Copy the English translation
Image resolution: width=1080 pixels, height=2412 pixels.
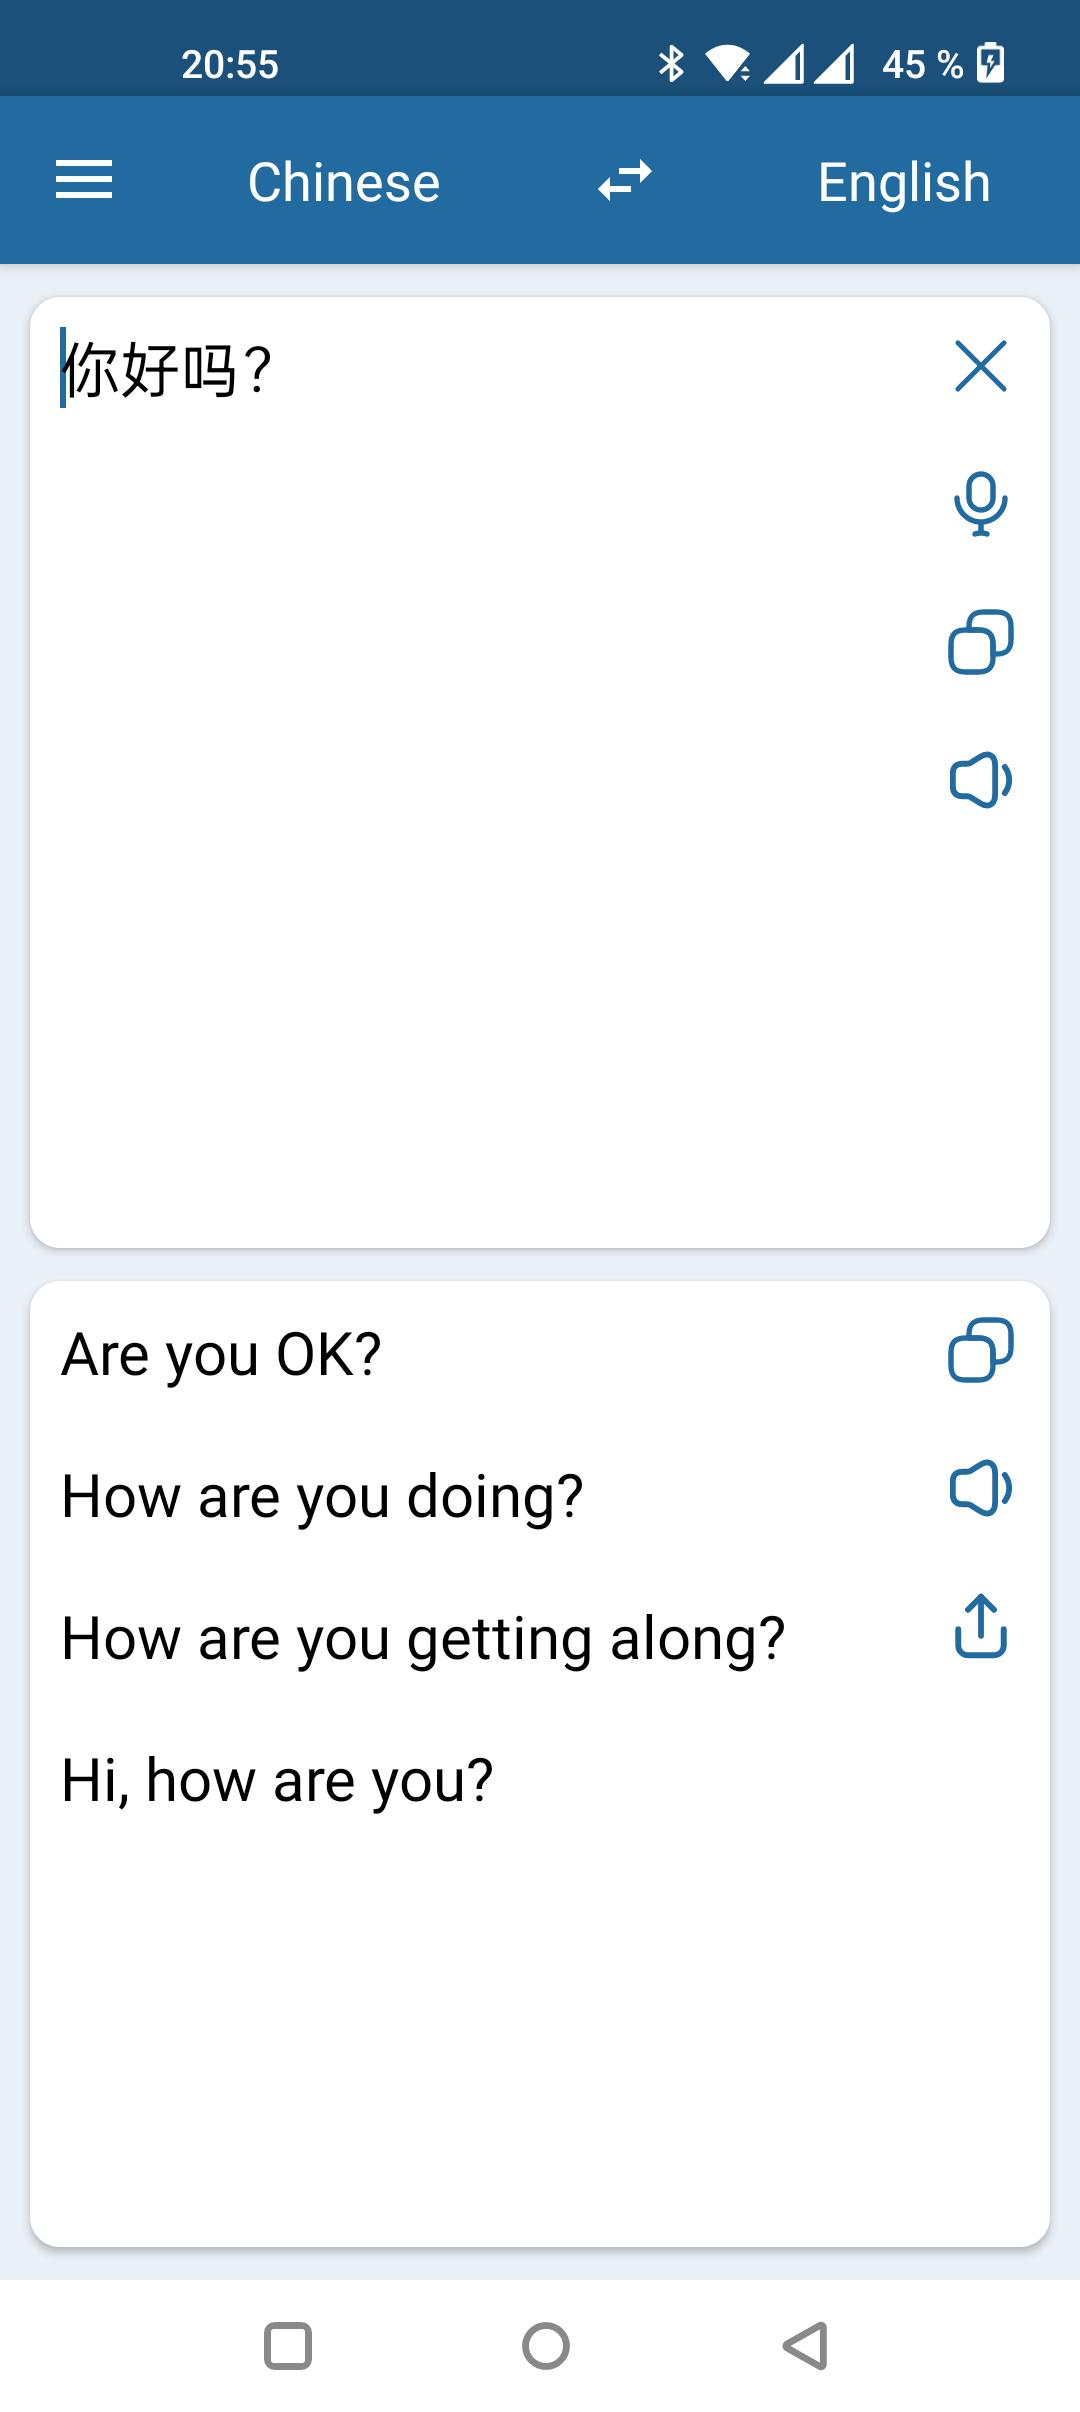point(981,1350)
